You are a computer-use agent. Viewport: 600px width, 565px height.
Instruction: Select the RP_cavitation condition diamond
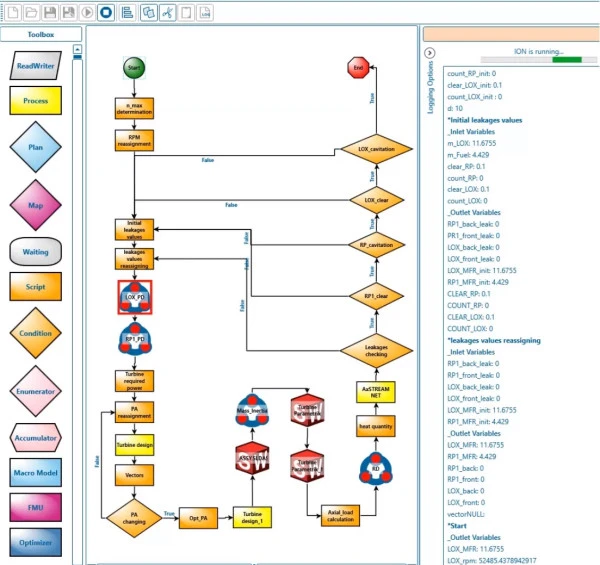(376, 245)
